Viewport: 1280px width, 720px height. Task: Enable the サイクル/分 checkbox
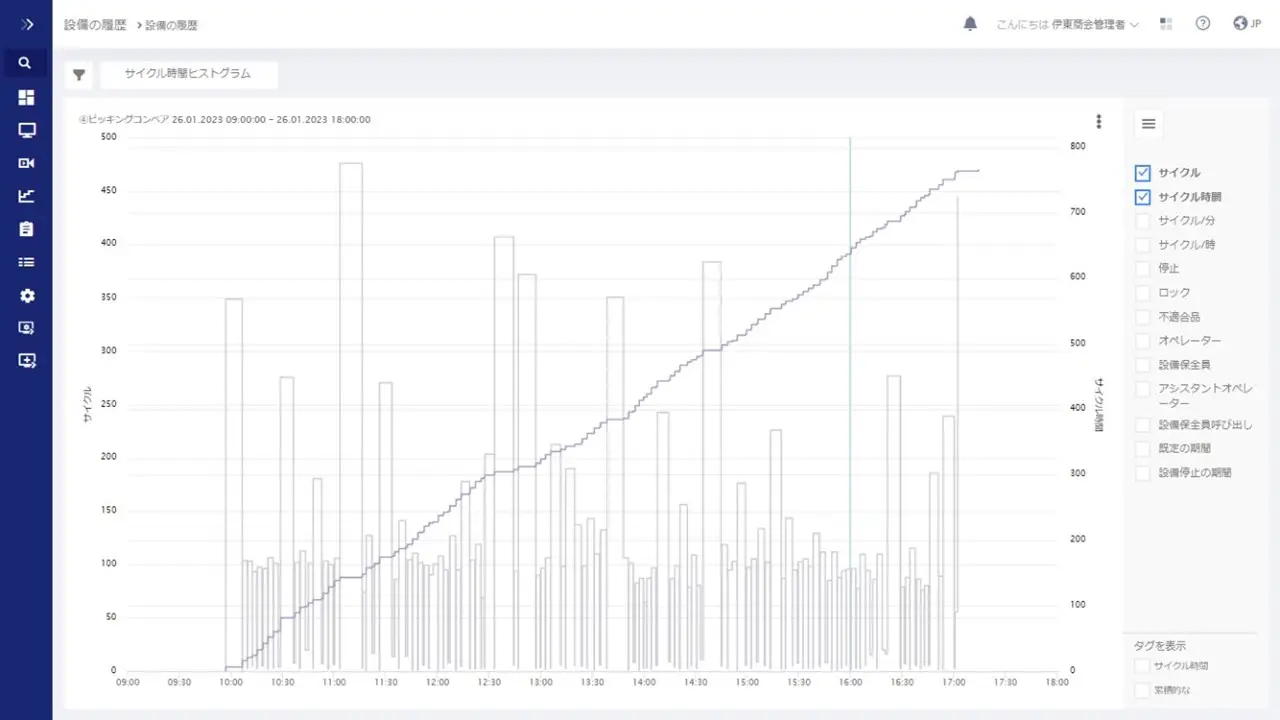(1143, 221)
